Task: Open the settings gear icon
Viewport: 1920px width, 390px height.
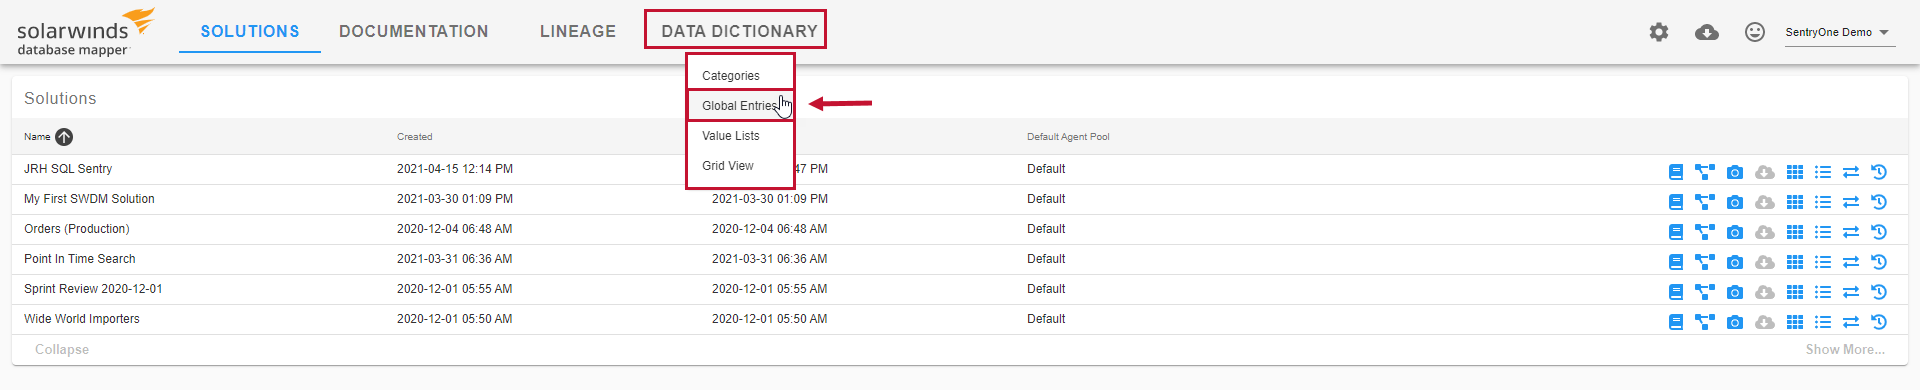Action: click(1659, 32)
